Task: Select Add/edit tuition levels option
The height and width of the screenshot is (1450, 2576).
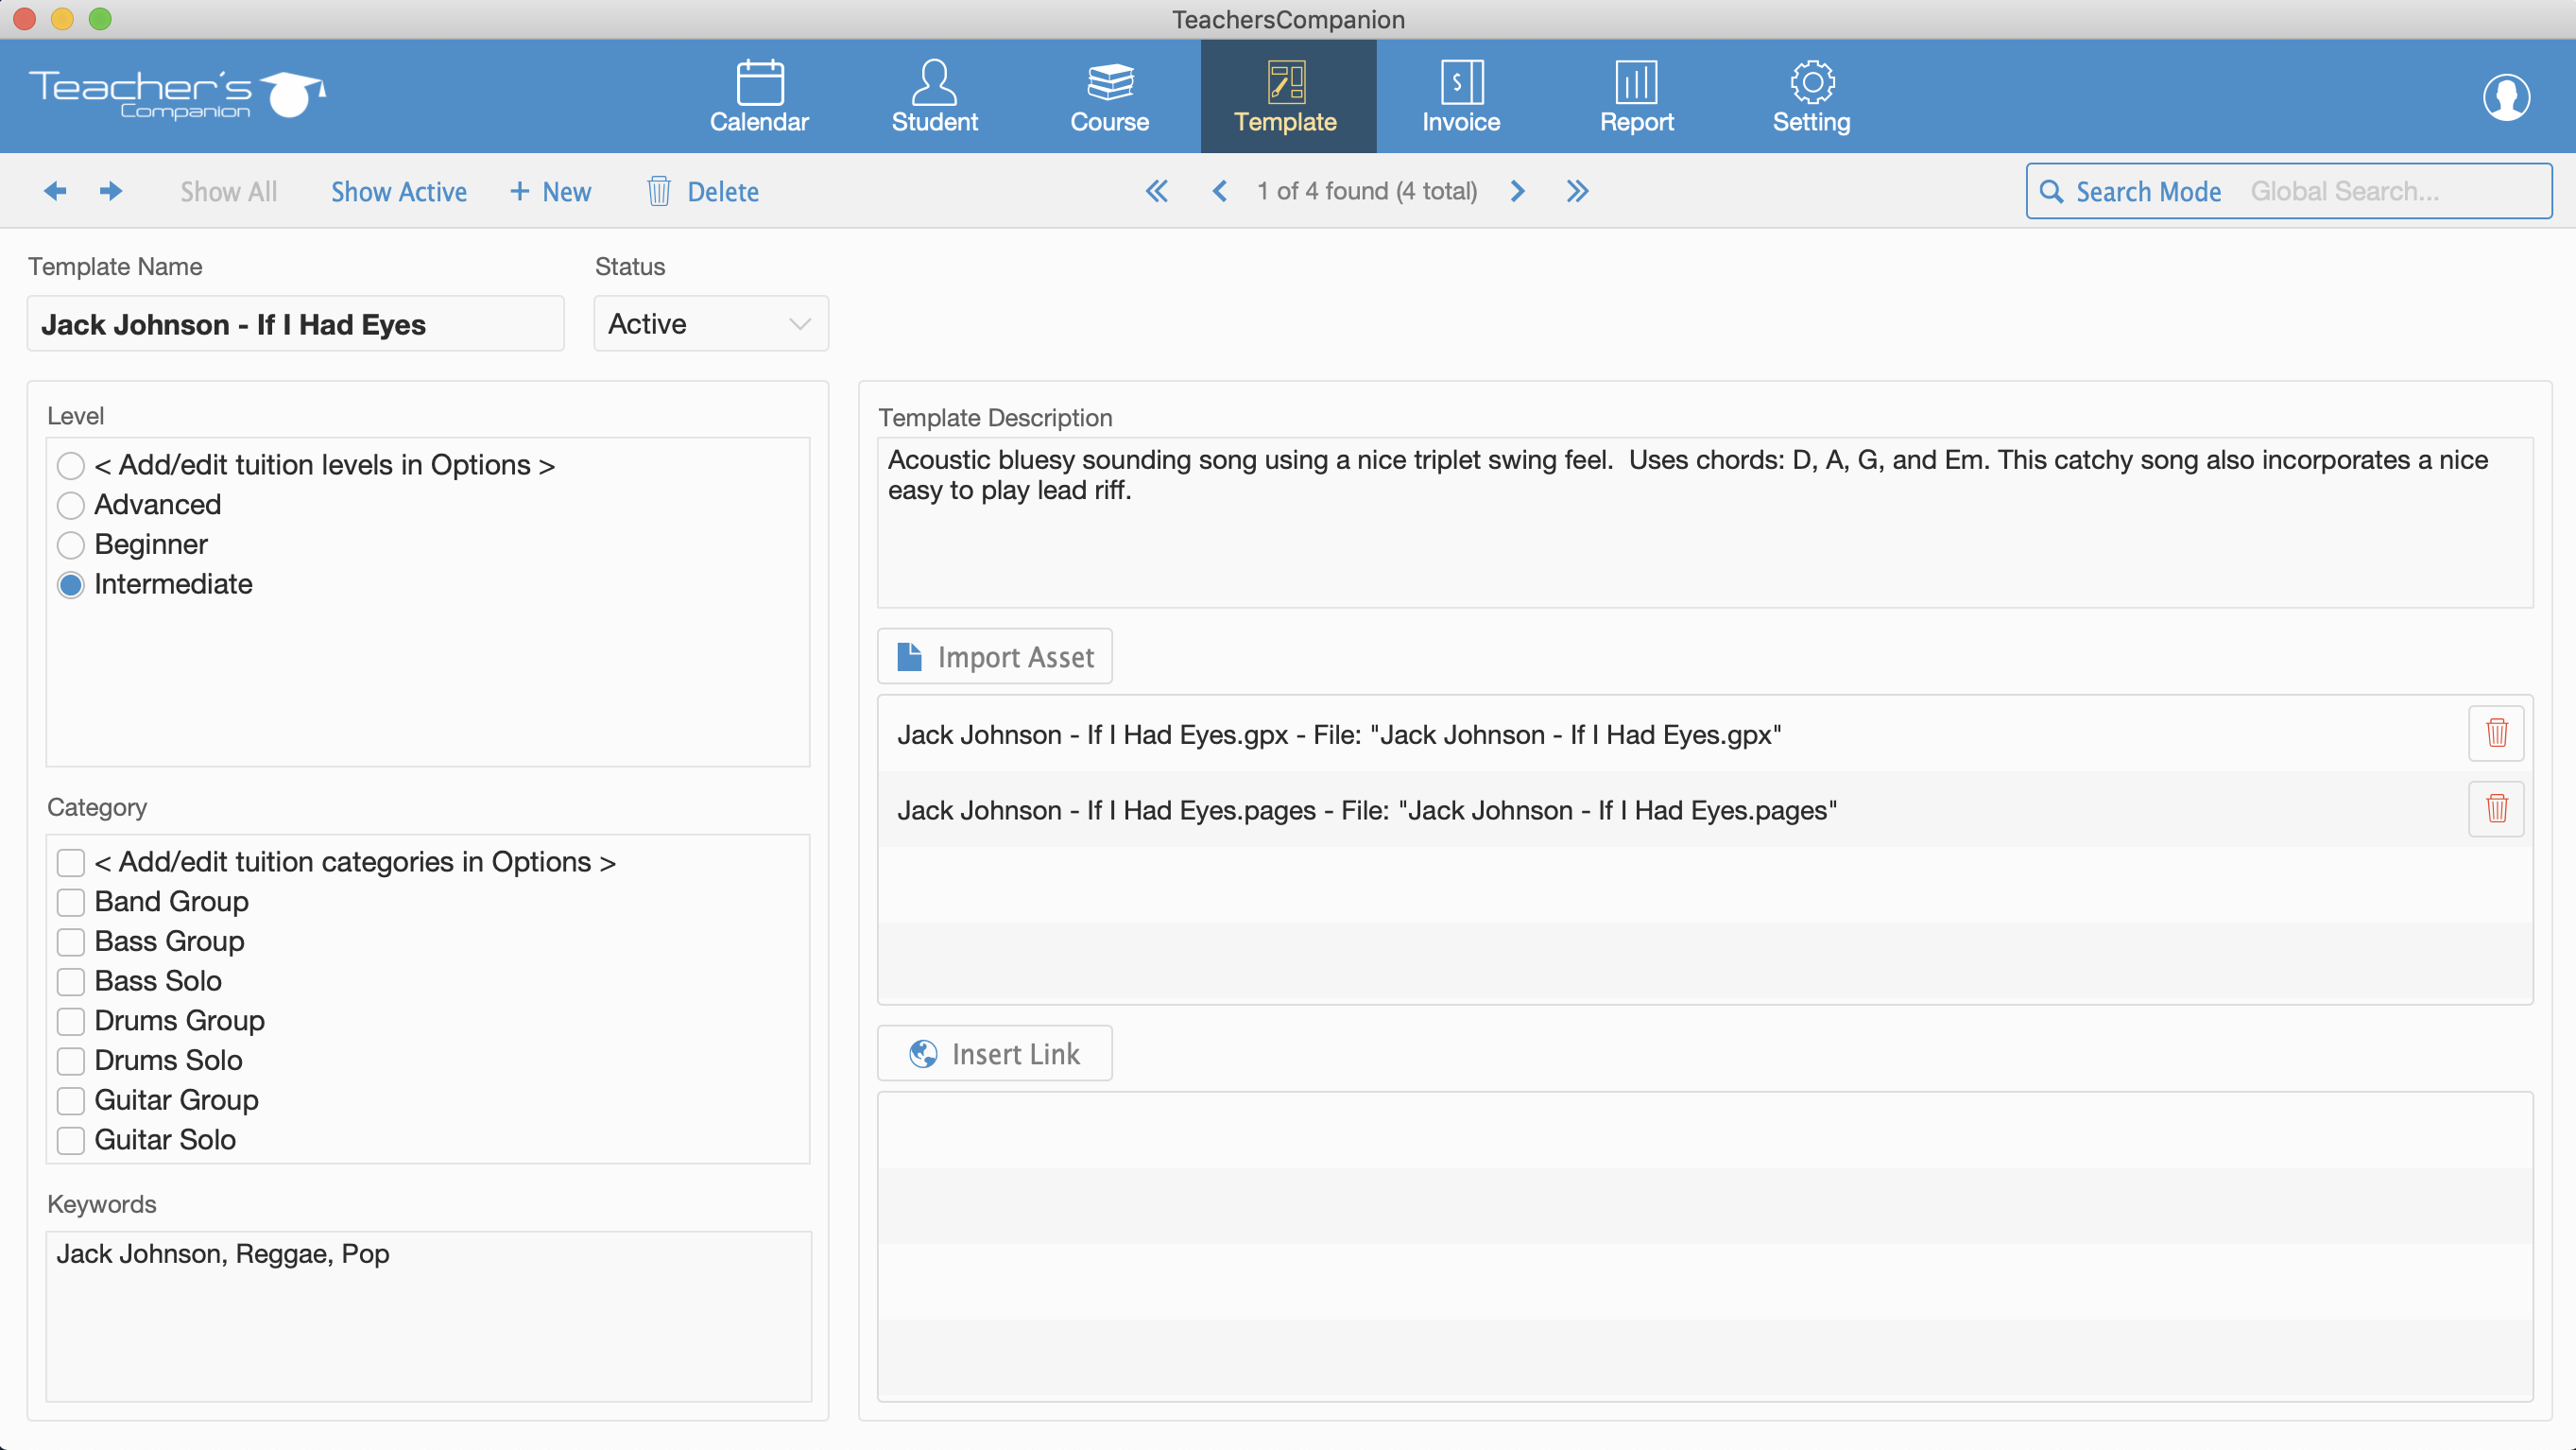Action: click(x=71, y=466)
